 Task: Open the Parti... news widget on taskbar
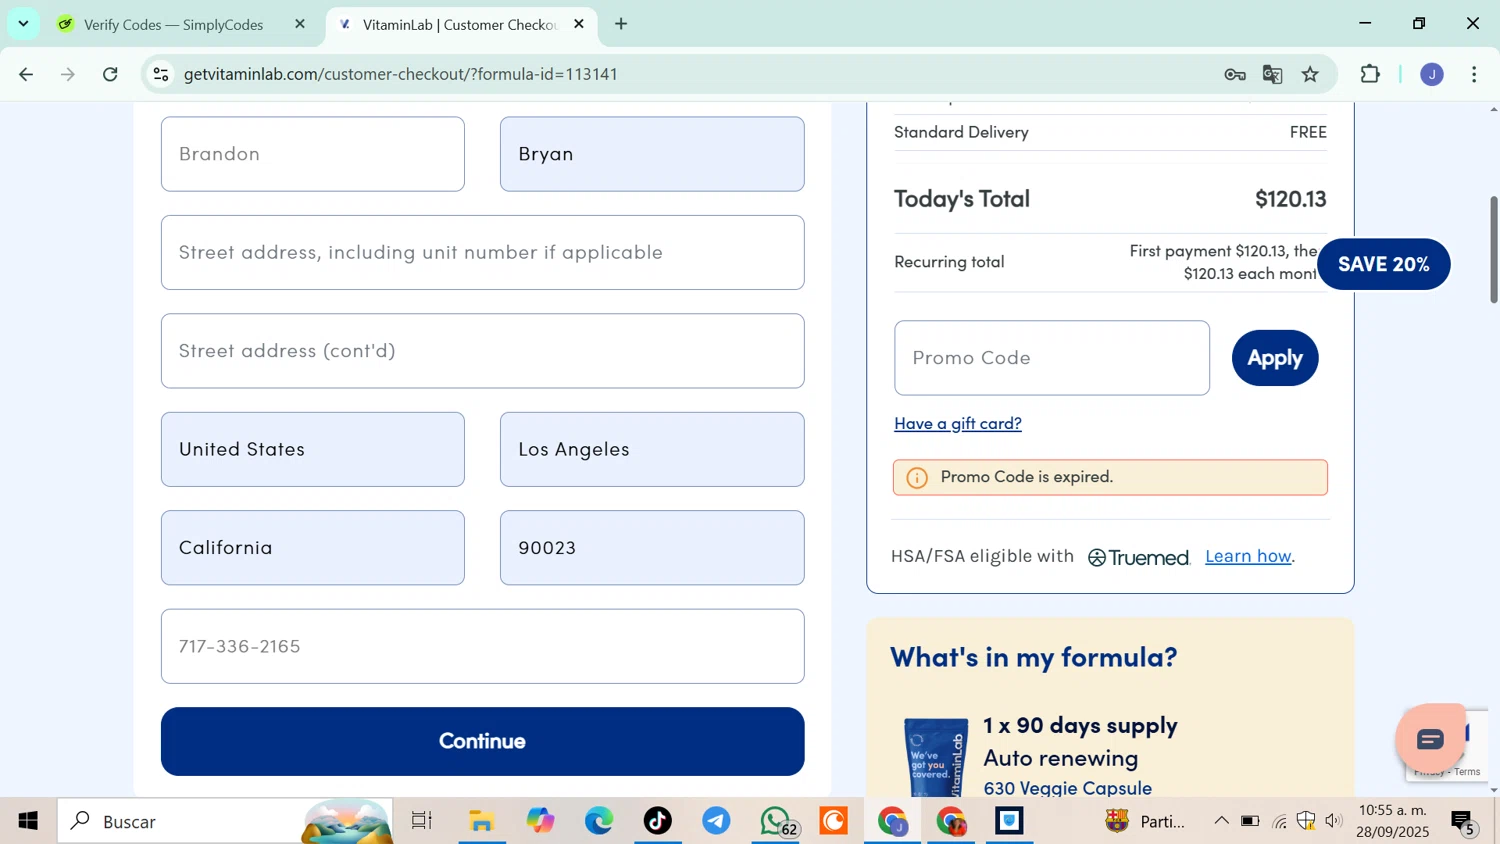pyautogui.click(x=1145, y=821)
